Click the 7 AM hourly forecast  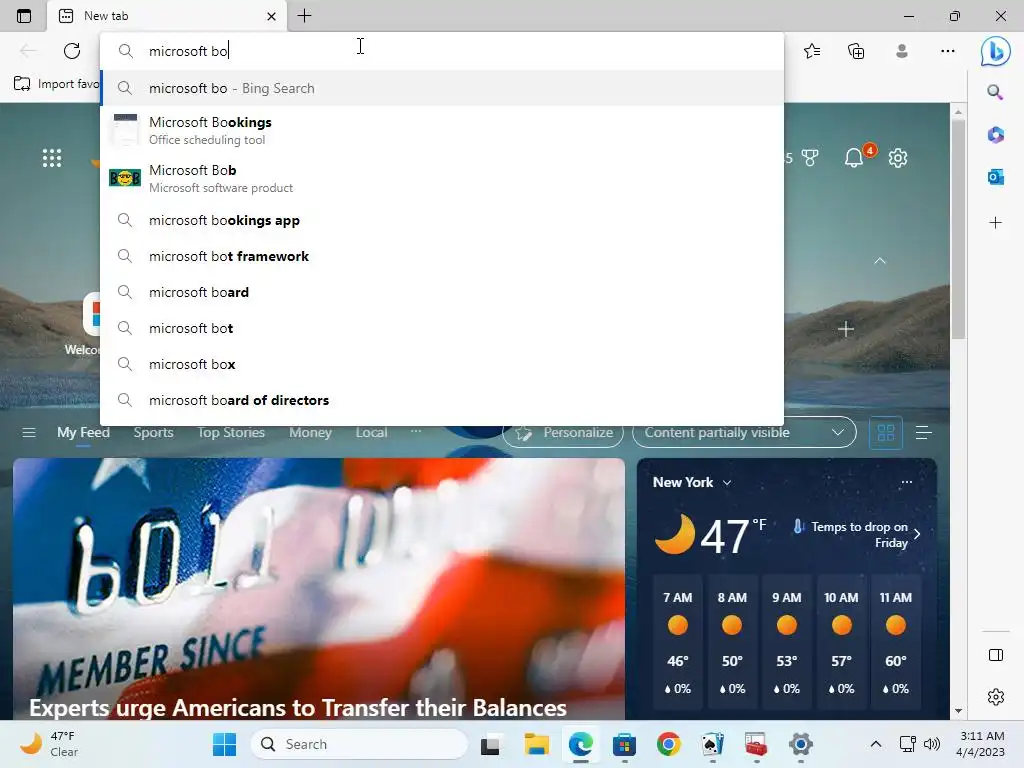pyautogui.click(x=678, y=643)
